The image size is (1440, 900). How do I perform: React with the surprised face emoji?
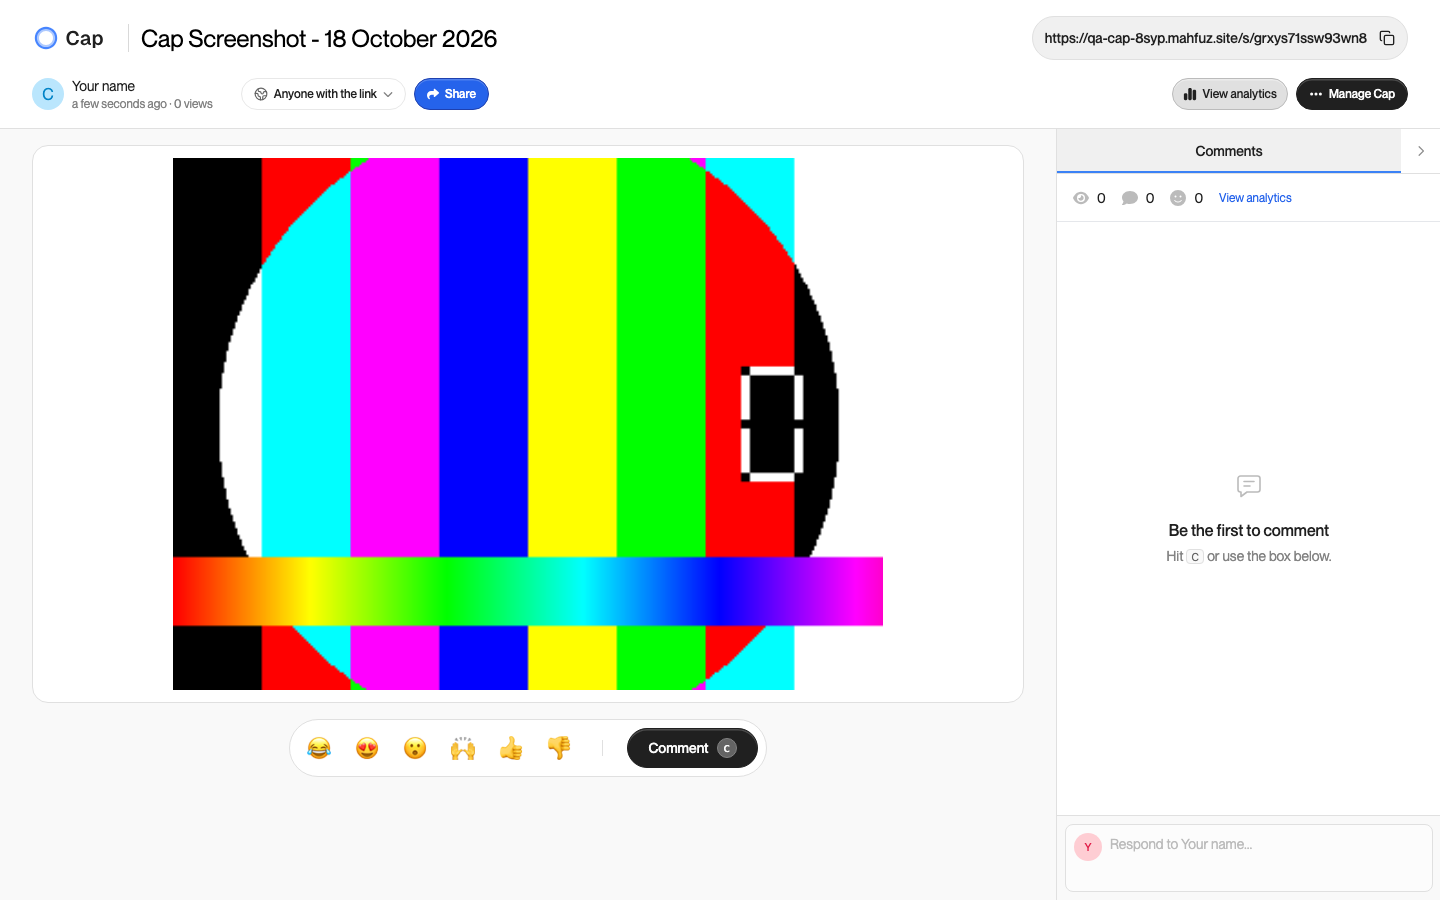(415, 748)
